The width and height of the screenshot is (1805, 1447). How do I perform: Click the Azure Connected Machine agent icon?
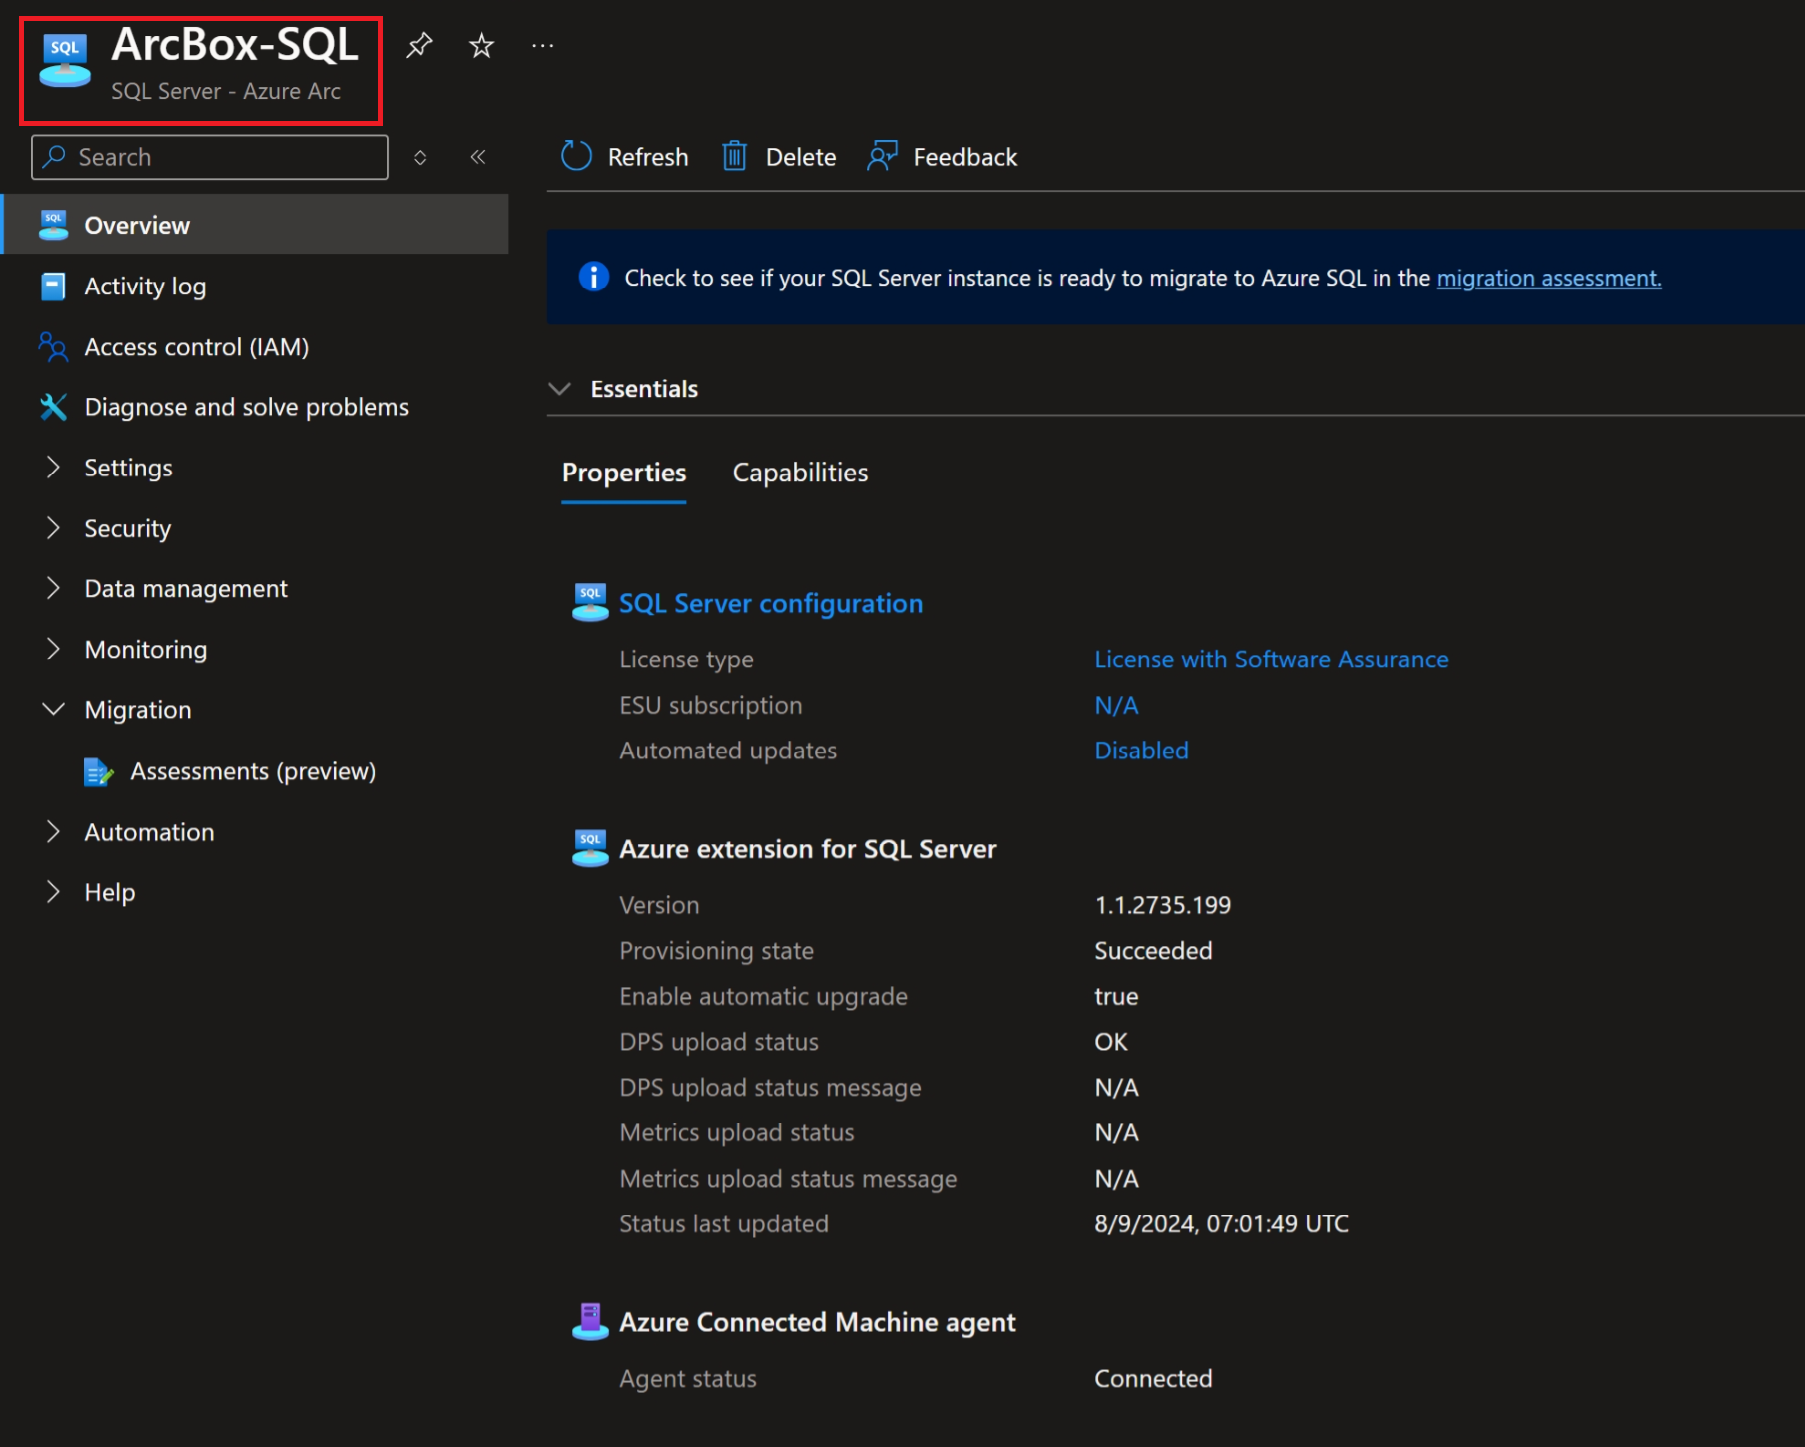[x=590, y=1321]
